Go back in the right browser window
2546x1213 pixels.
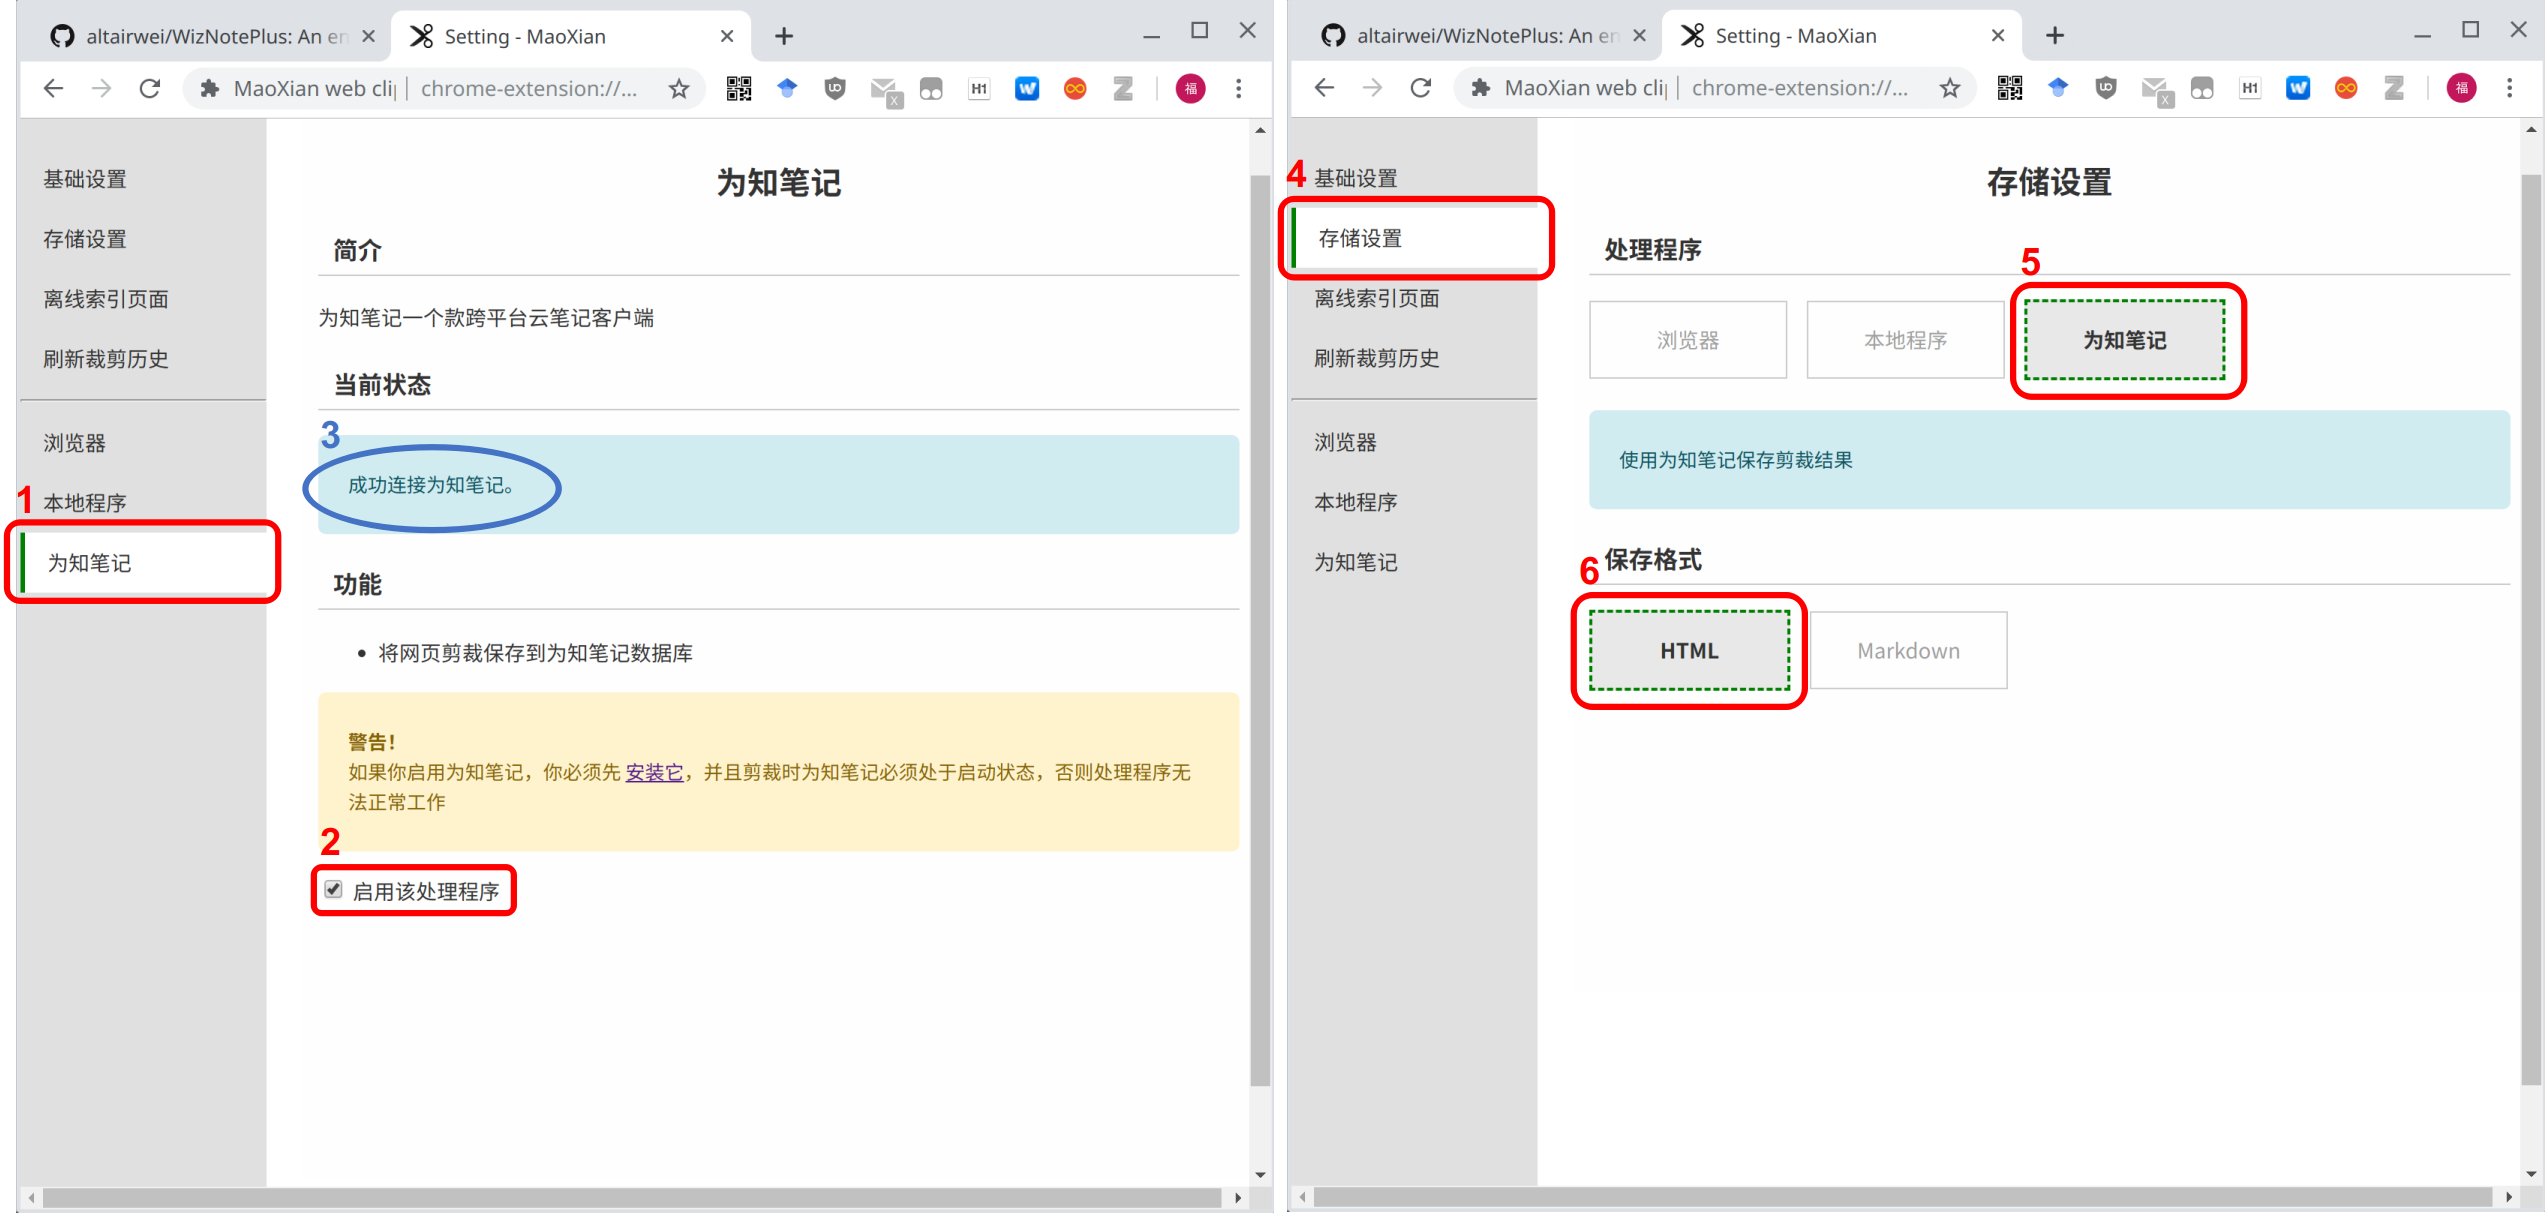(x=1325, y=88)
